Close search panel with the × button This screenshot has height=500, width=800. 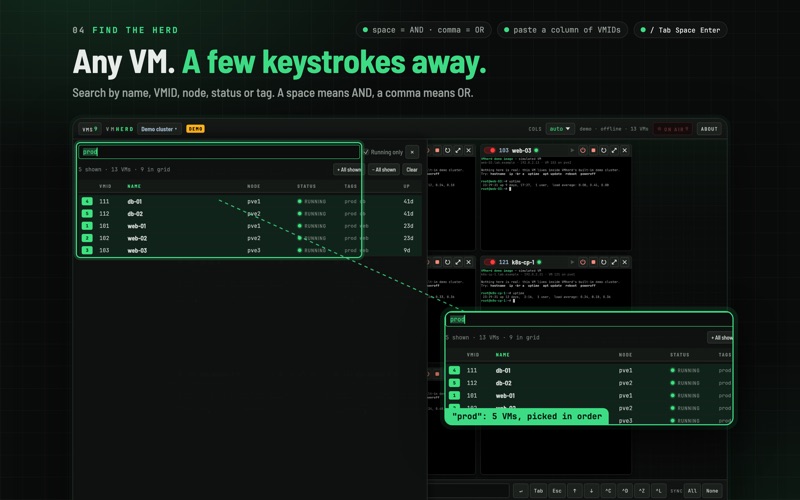coord(412,152)
